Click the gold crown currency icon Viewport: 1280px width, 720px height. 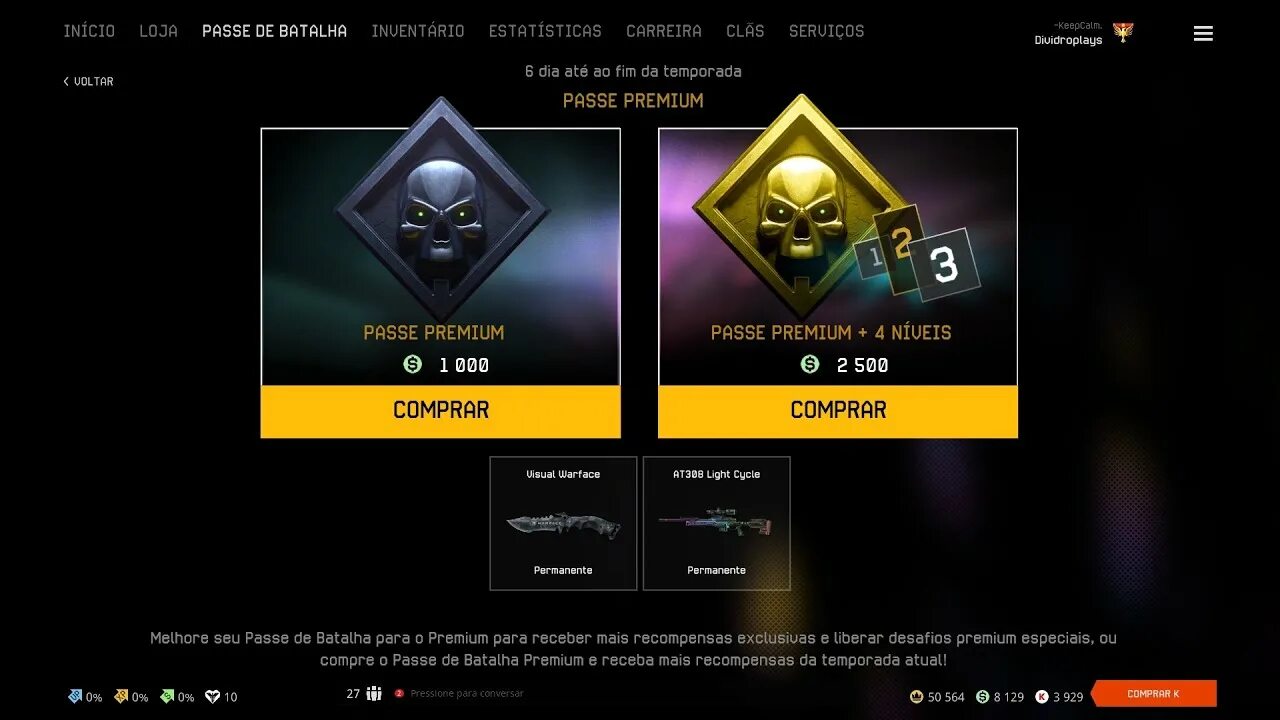(x=916, y=696)
